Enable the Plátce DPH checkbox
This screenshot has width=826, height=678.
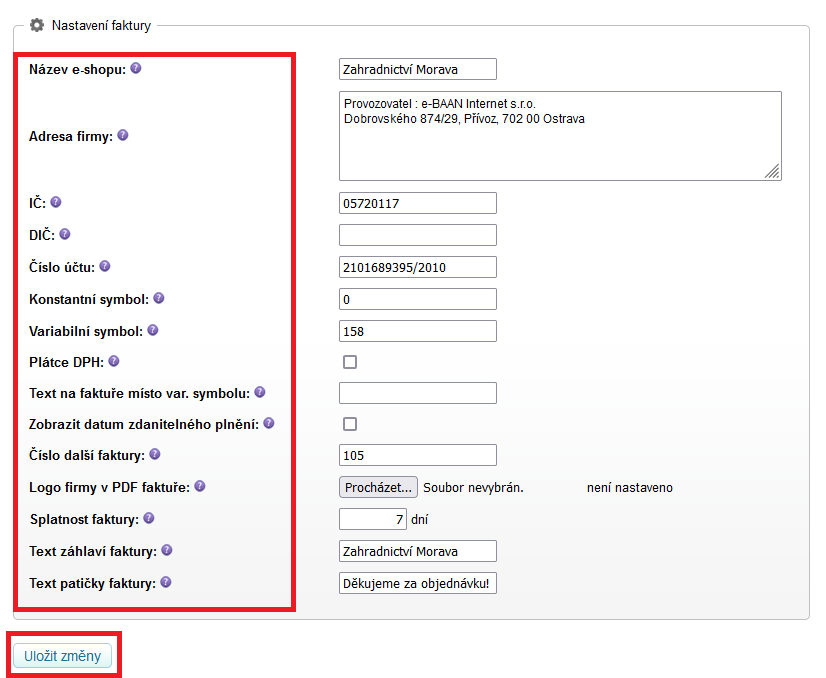(x=350, y=362)
